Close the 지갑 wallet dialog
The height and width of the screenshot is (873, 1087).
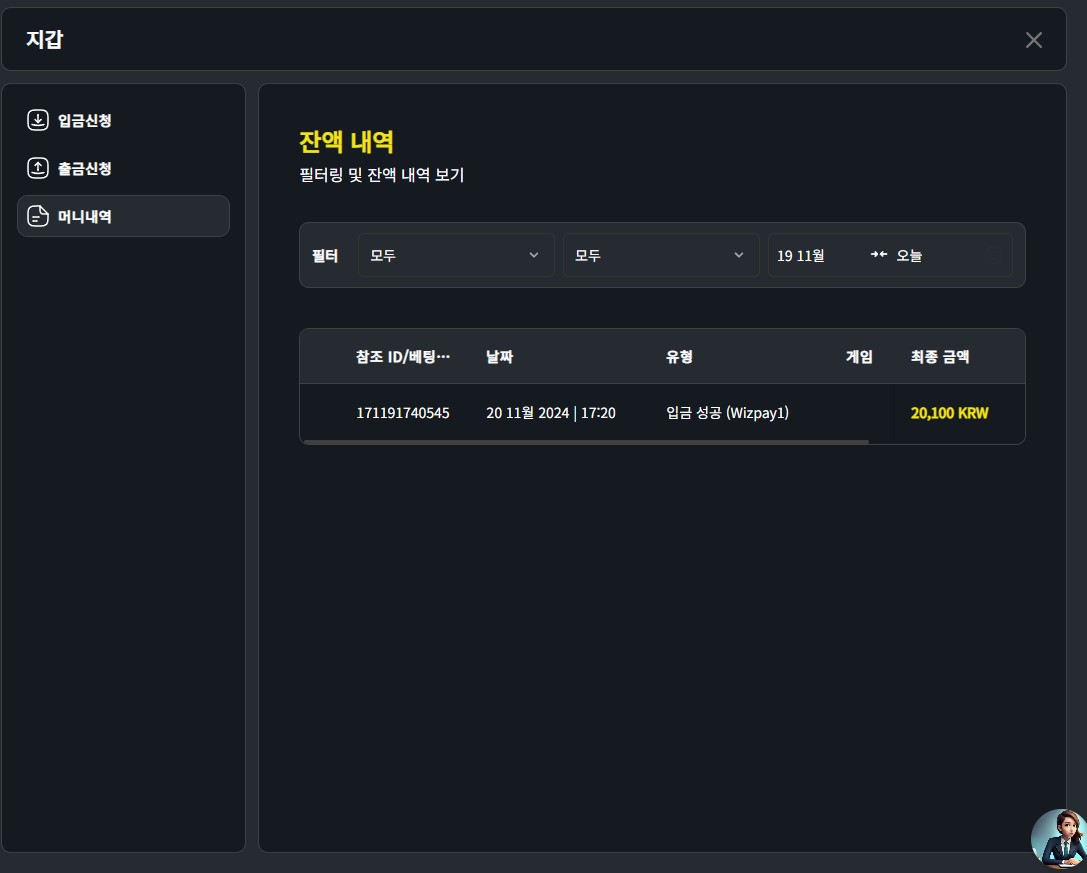pos(1034,40)
